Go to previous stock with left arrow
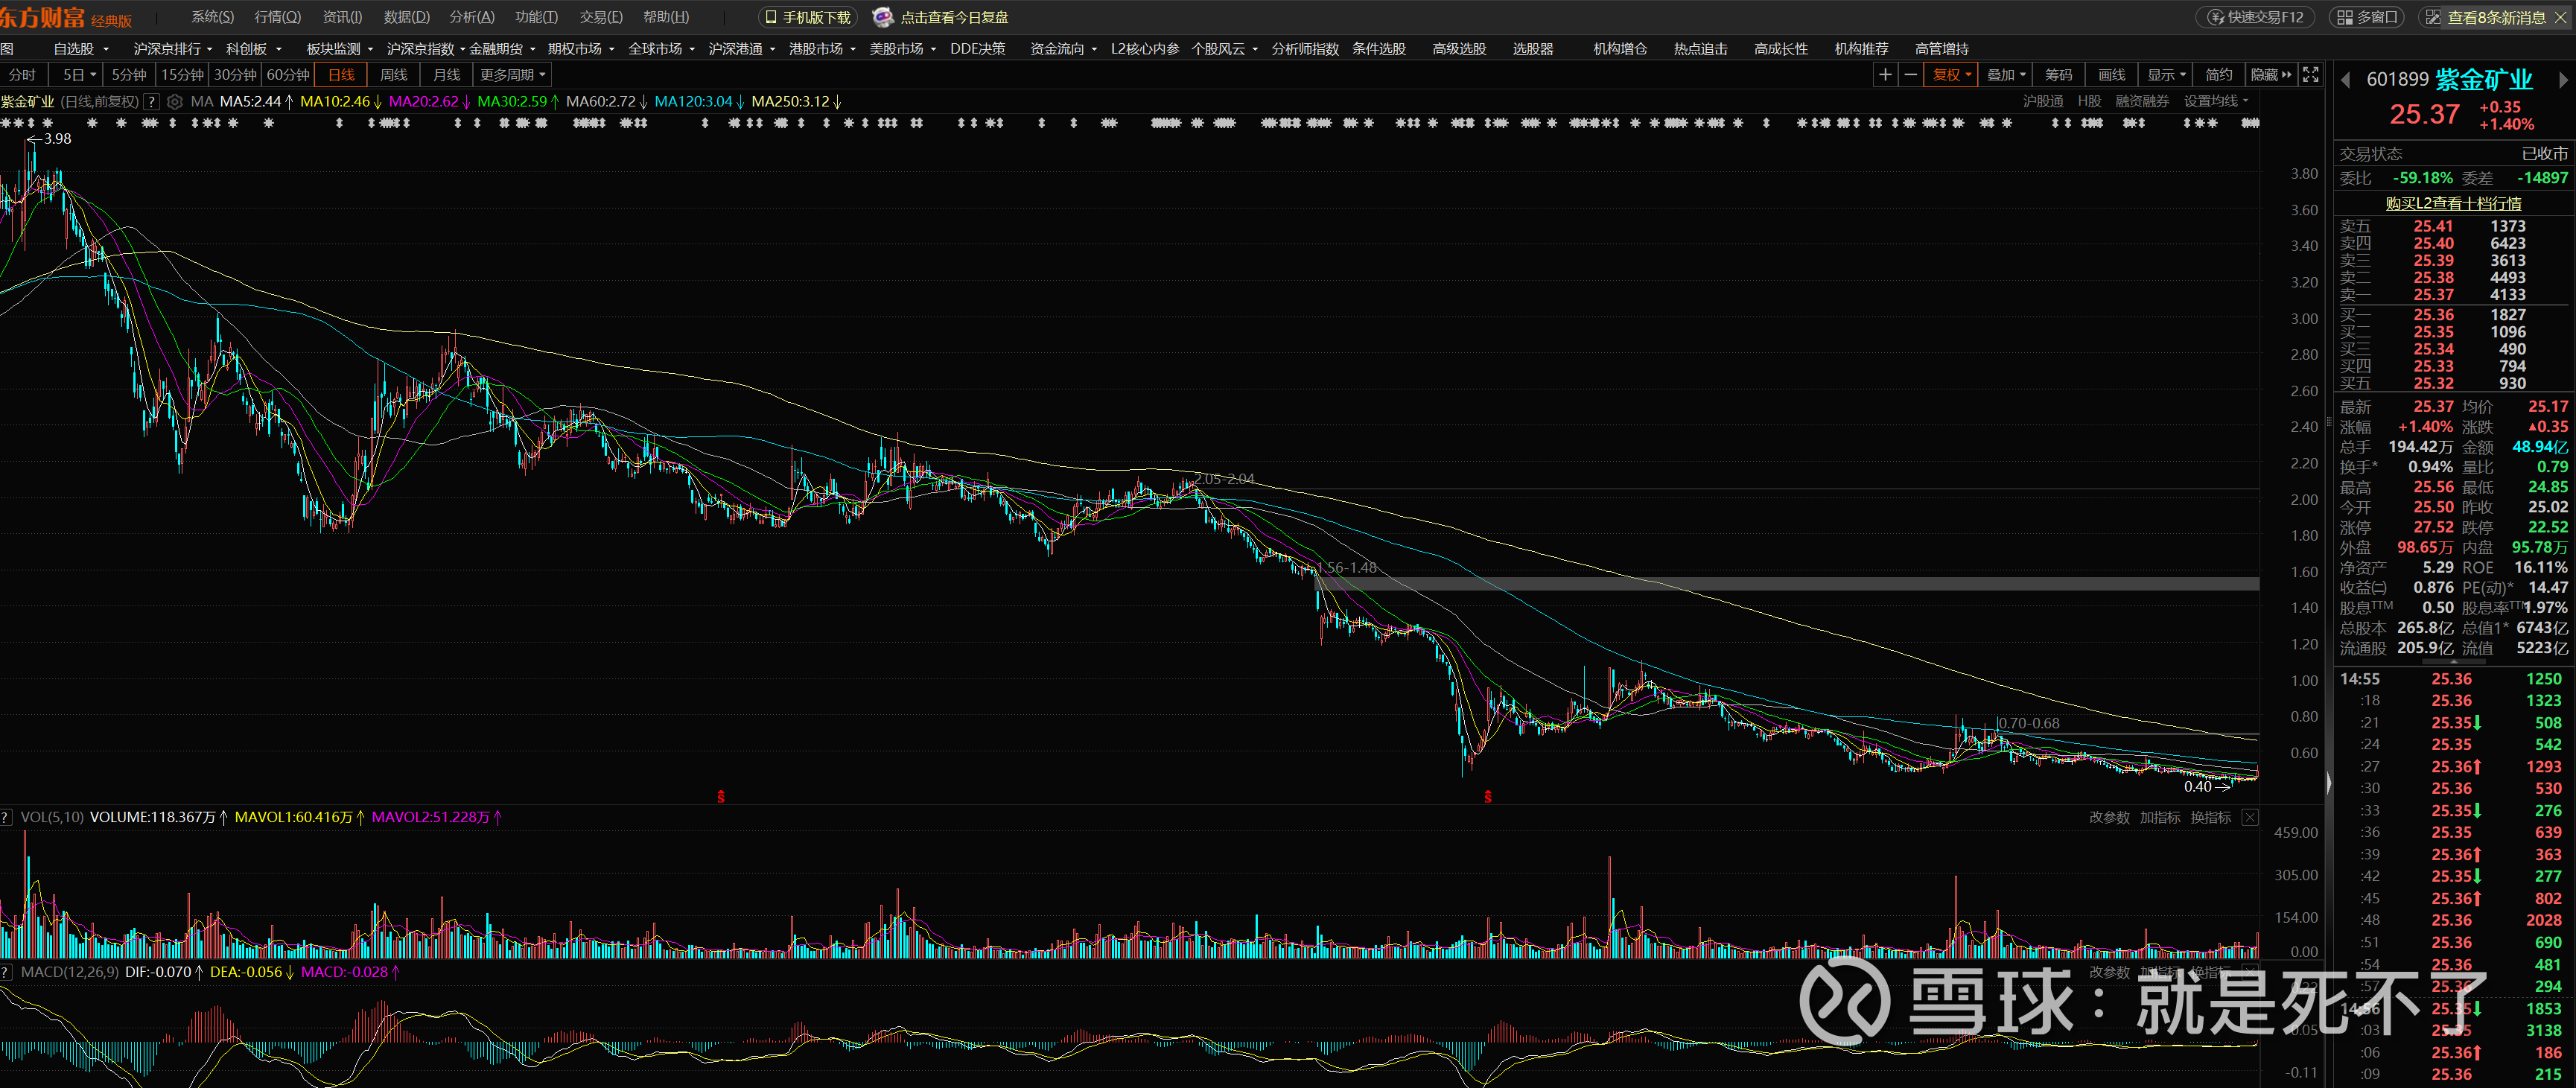This screenshot has width=2576, height=1088. 2346,80
